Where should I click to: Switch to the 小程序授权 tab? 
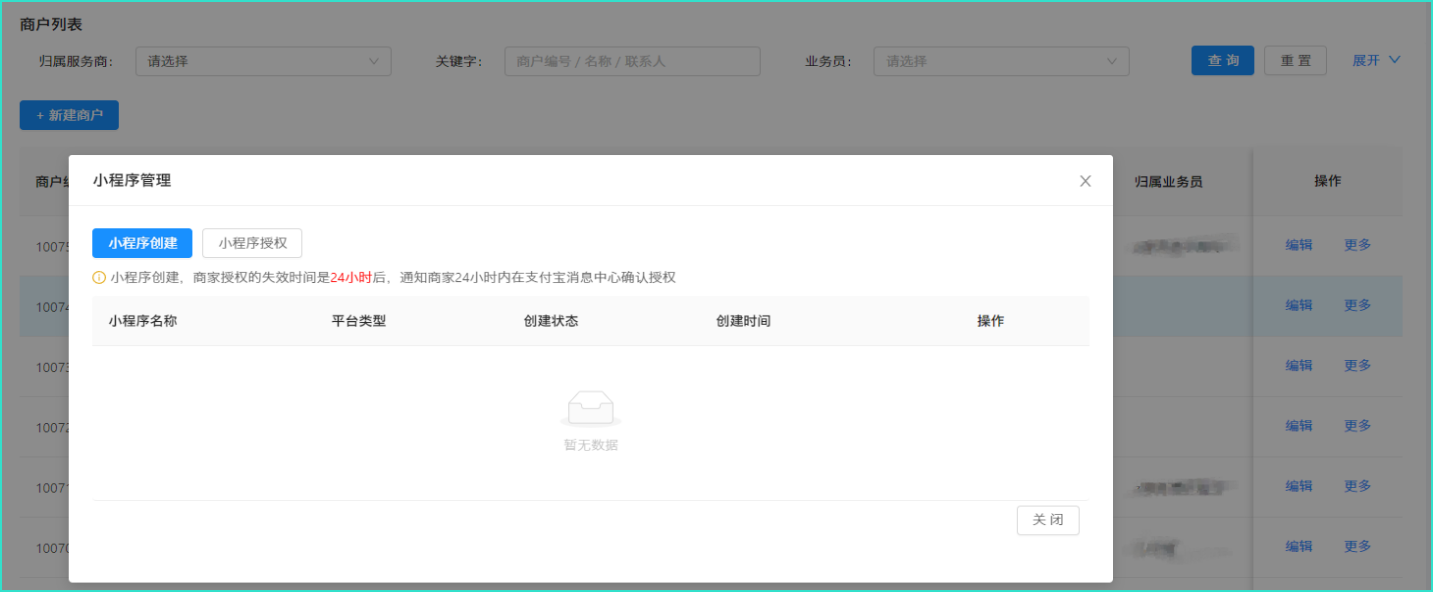(x=252, y=243)
